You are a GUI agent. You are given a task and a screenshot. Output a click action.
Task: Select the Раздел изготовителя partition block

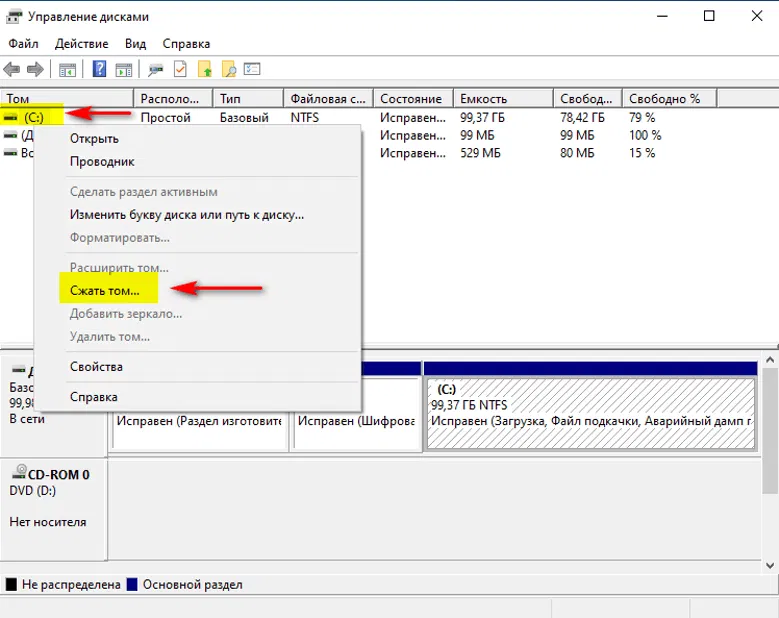click(x=200, y=431)
